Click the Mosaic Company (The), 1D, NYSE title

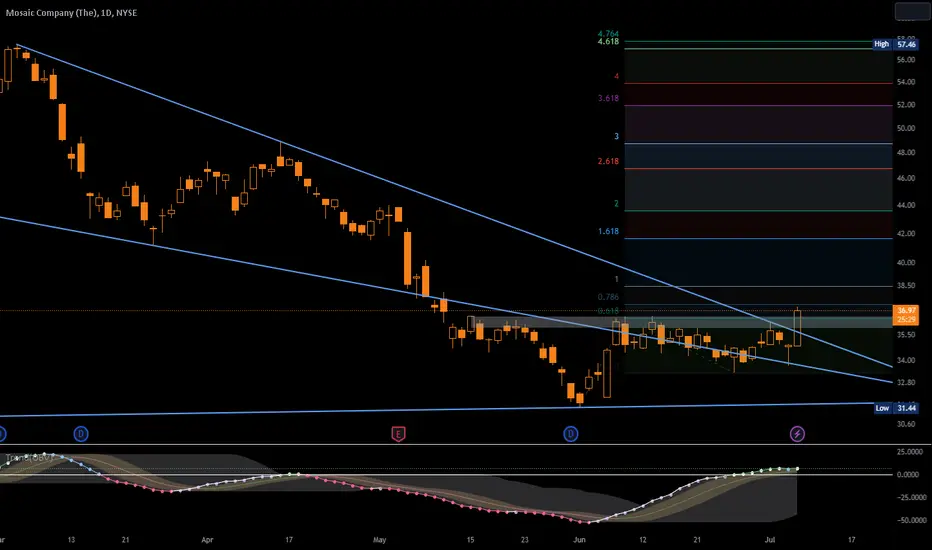pos(71,12)
